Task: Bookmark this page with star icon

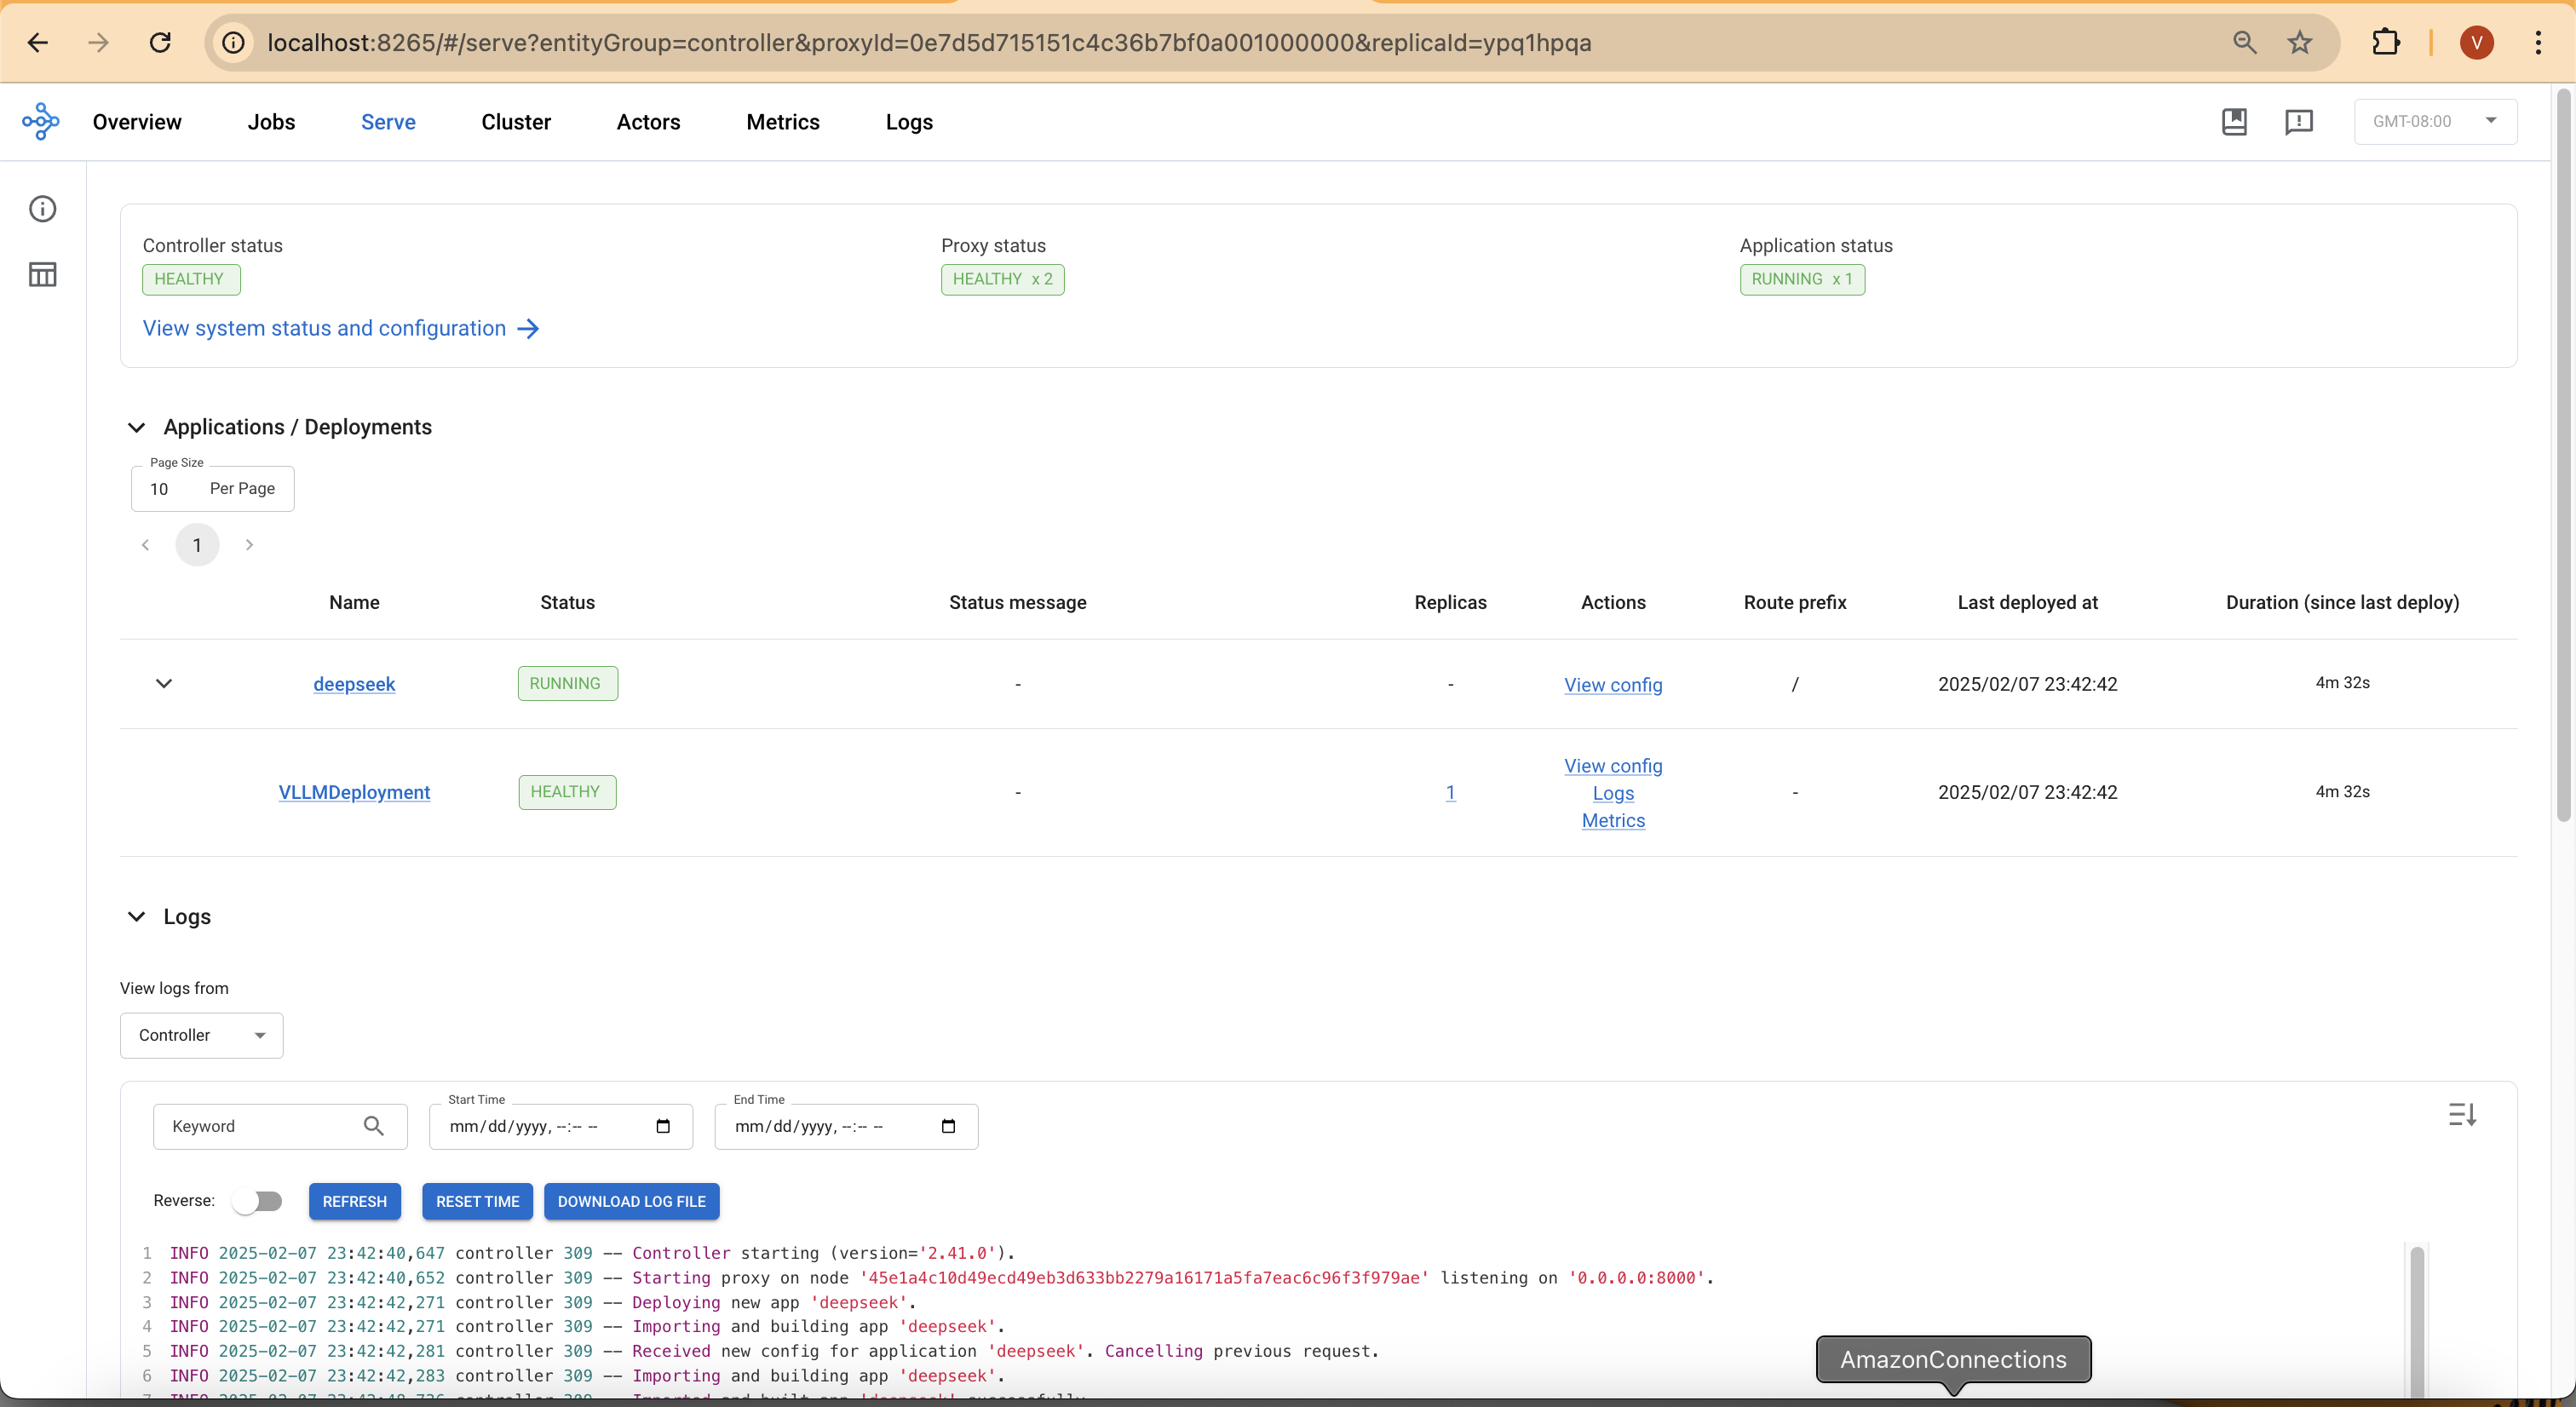Action: click(x=2300, y=42)
